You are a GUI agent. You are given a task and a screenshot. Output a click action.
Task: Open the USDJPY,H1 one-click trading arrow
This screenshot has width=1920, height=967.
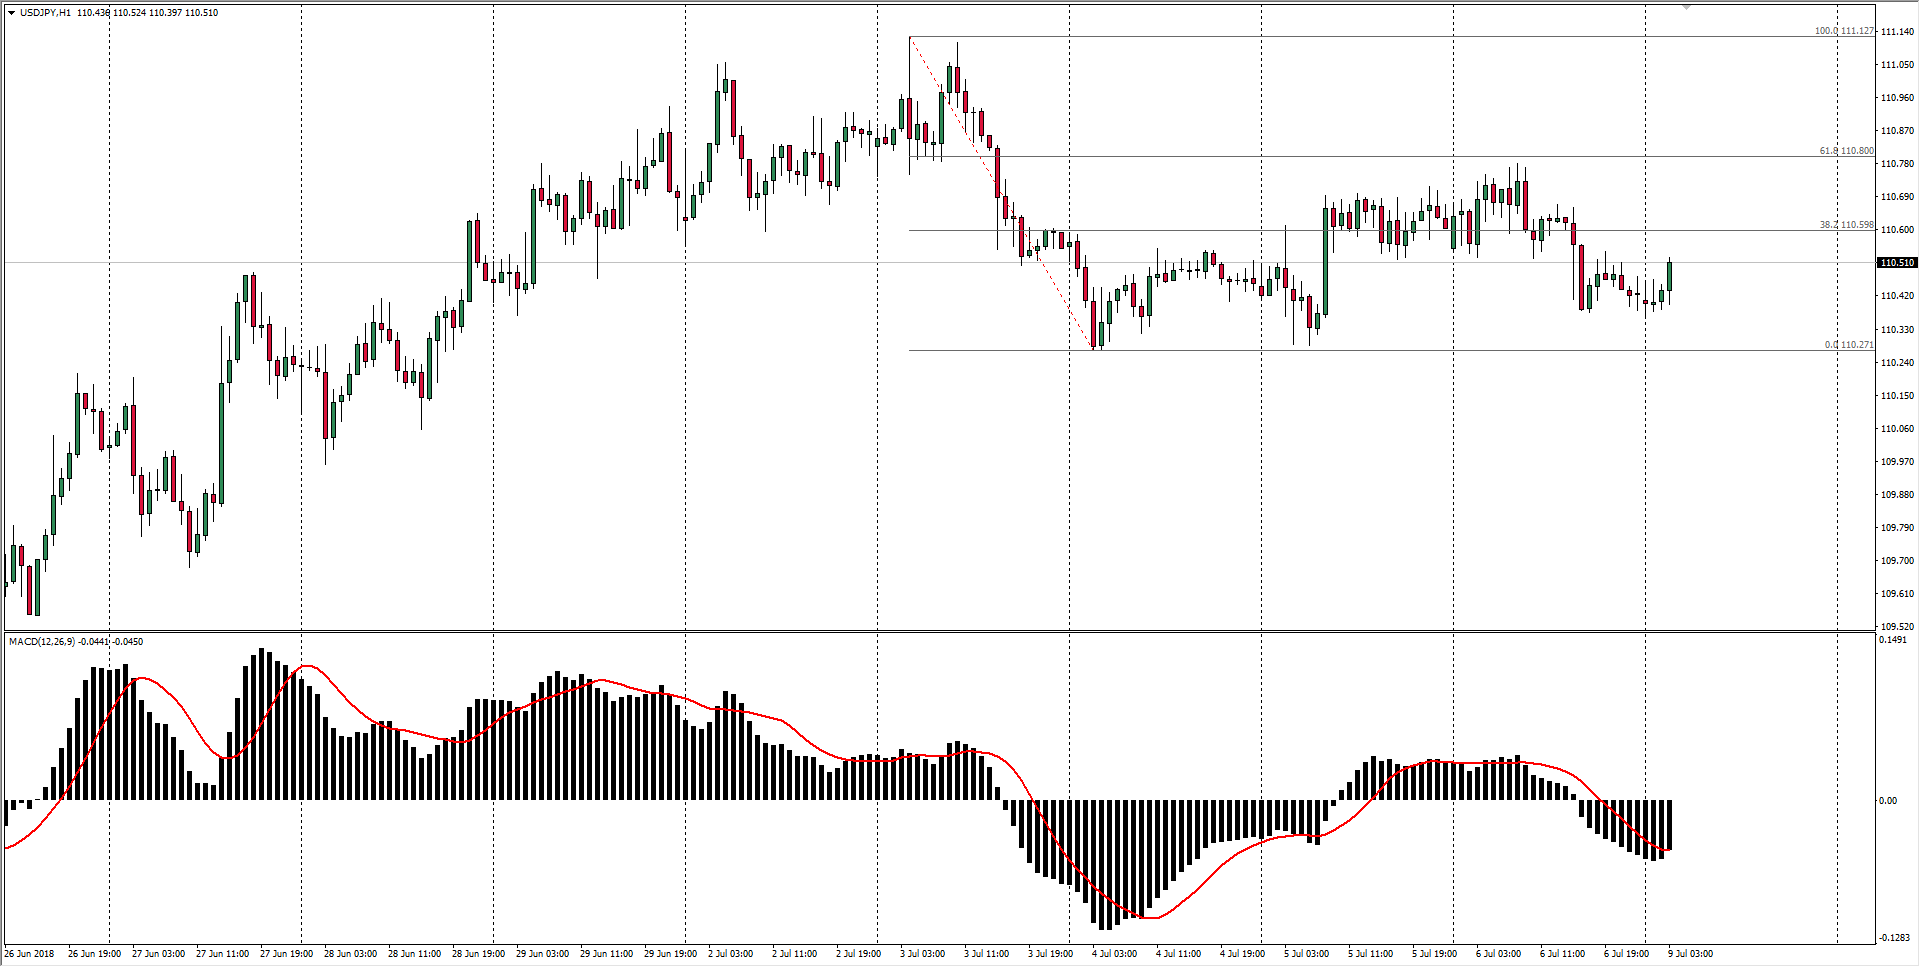point(11,13)
